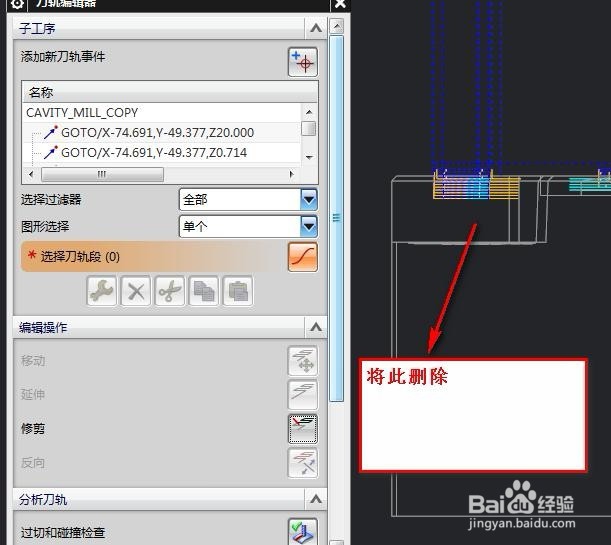Click the 名称 column header

[170, 92]
